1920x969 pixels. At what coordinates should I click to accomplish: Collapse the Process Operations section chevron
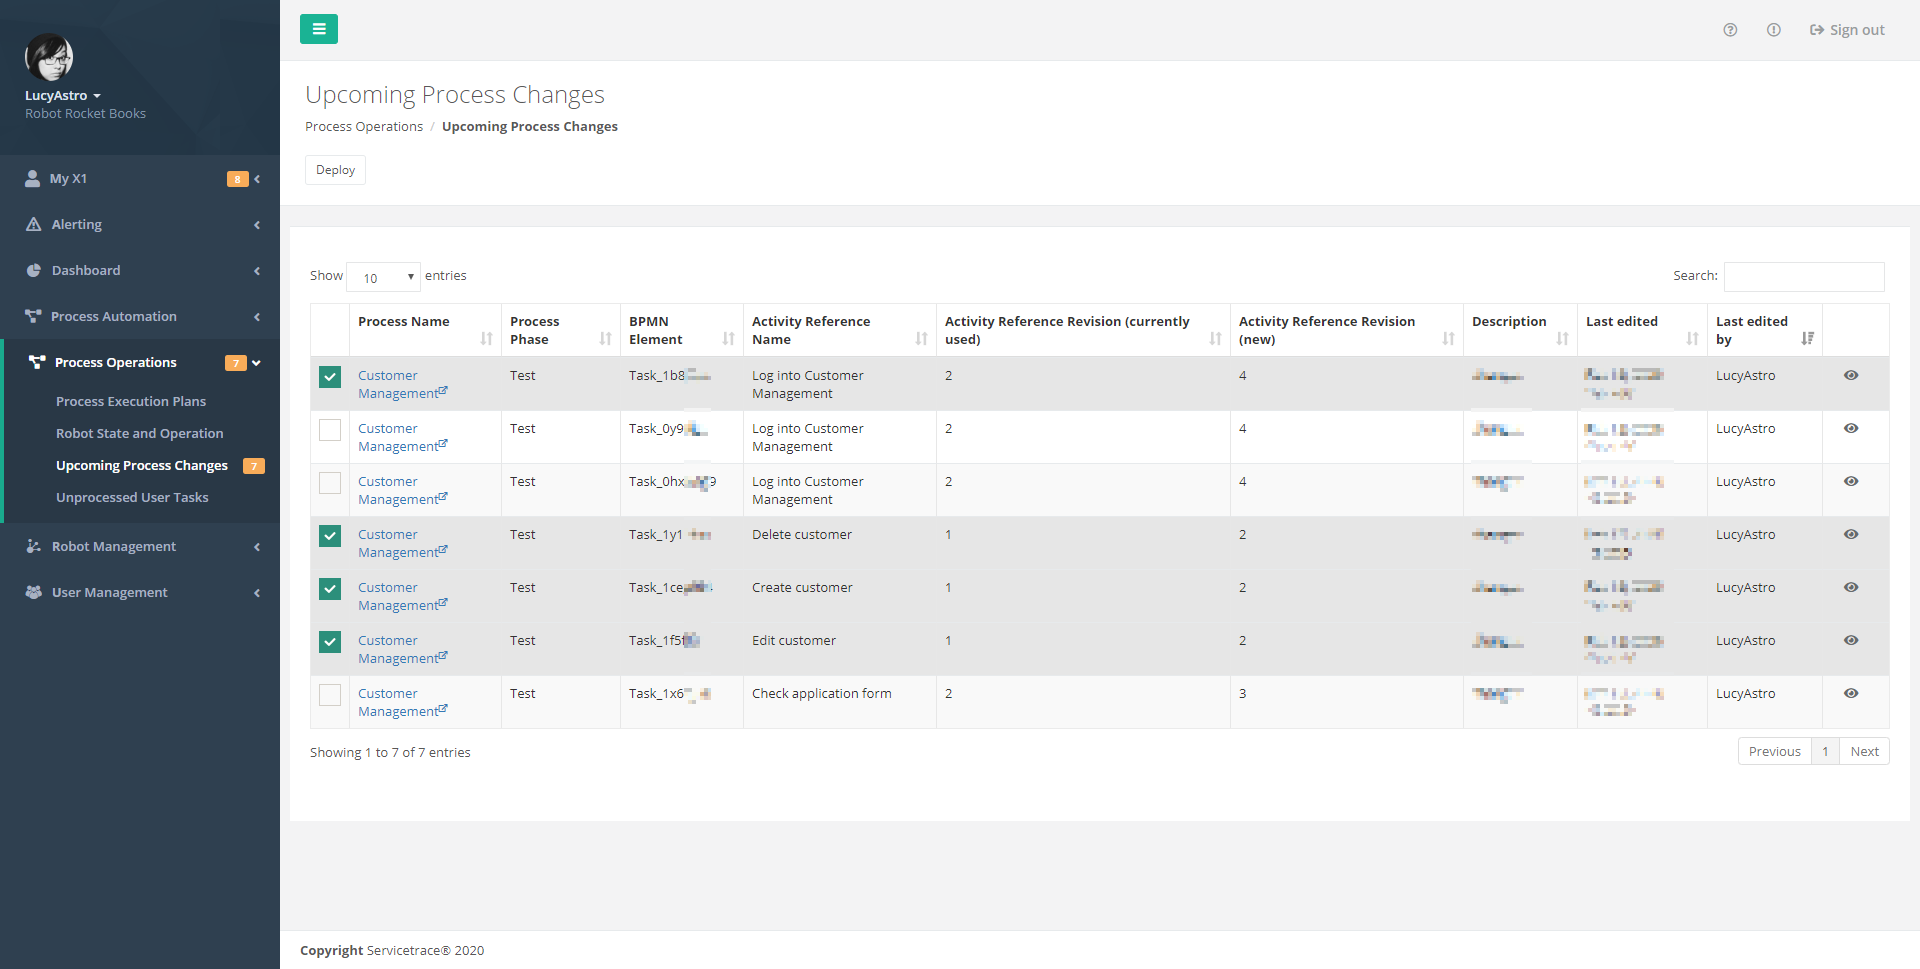tap(257, 362)
